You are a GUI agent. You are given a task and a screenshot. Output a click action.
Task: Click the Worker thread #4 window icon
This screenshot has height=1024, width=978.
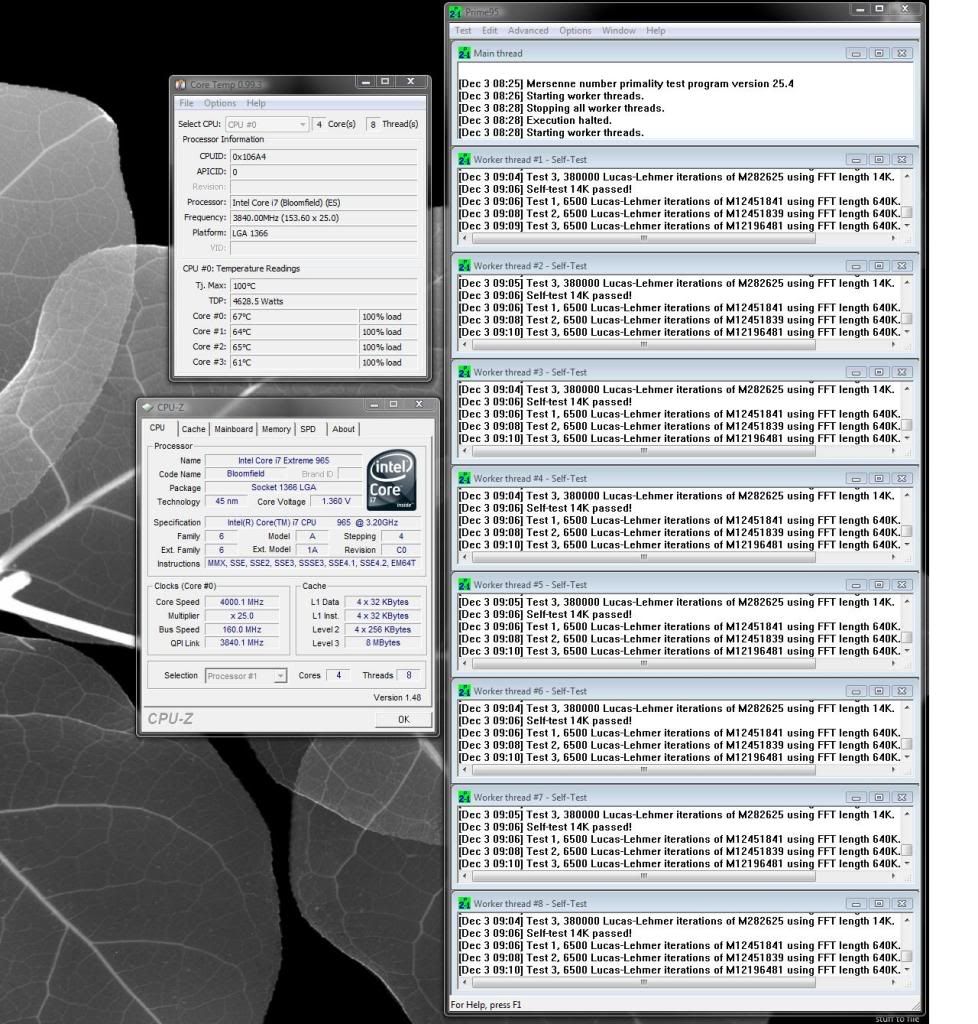464,479
